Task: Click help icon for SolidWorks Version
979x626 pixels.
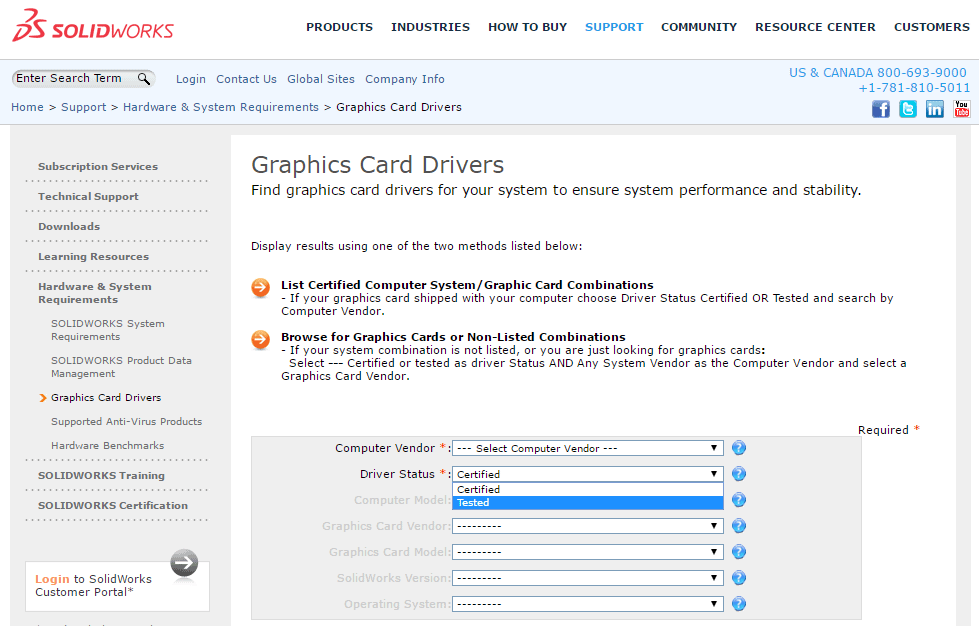Action: tap(739, 578)
